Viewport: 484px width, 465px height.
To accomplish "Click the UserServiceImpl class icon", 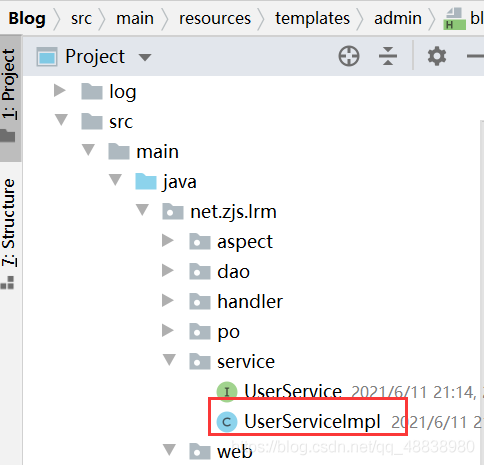I will point(227,422).
